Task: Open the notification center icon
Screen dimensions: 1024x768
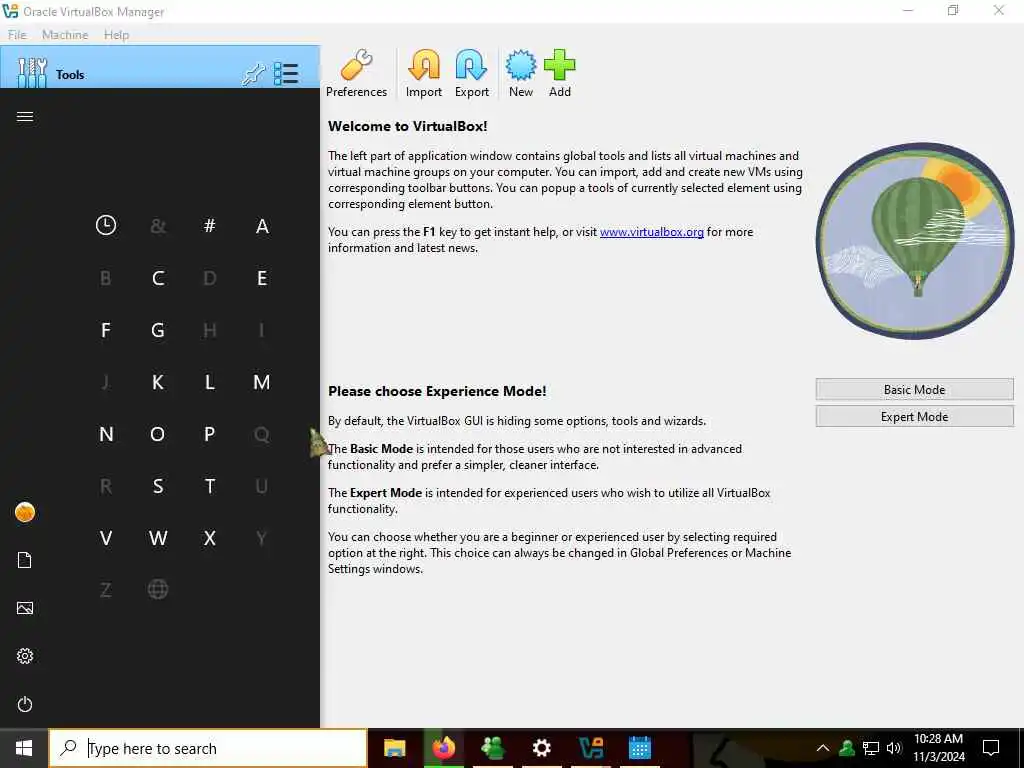Action: [x=991, y=748]
